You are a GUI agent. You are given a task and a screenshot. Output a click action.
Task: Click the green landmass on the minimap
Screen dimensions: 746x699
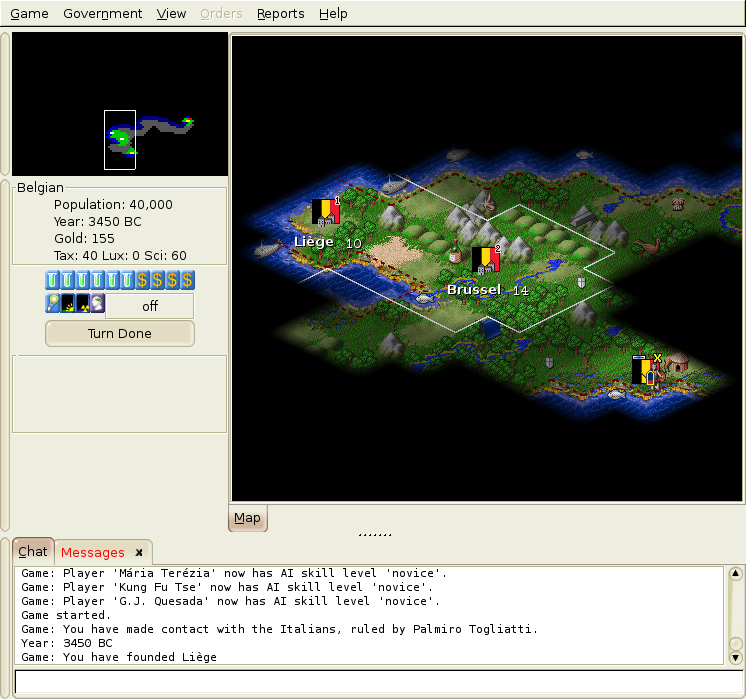118,137
